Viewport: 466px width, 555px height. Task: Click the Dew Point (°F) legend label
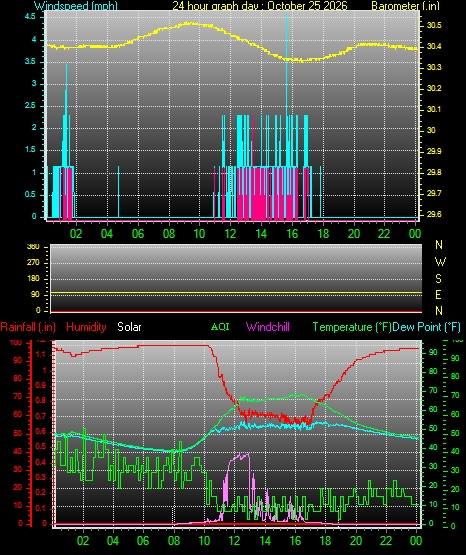click(427, 327)
